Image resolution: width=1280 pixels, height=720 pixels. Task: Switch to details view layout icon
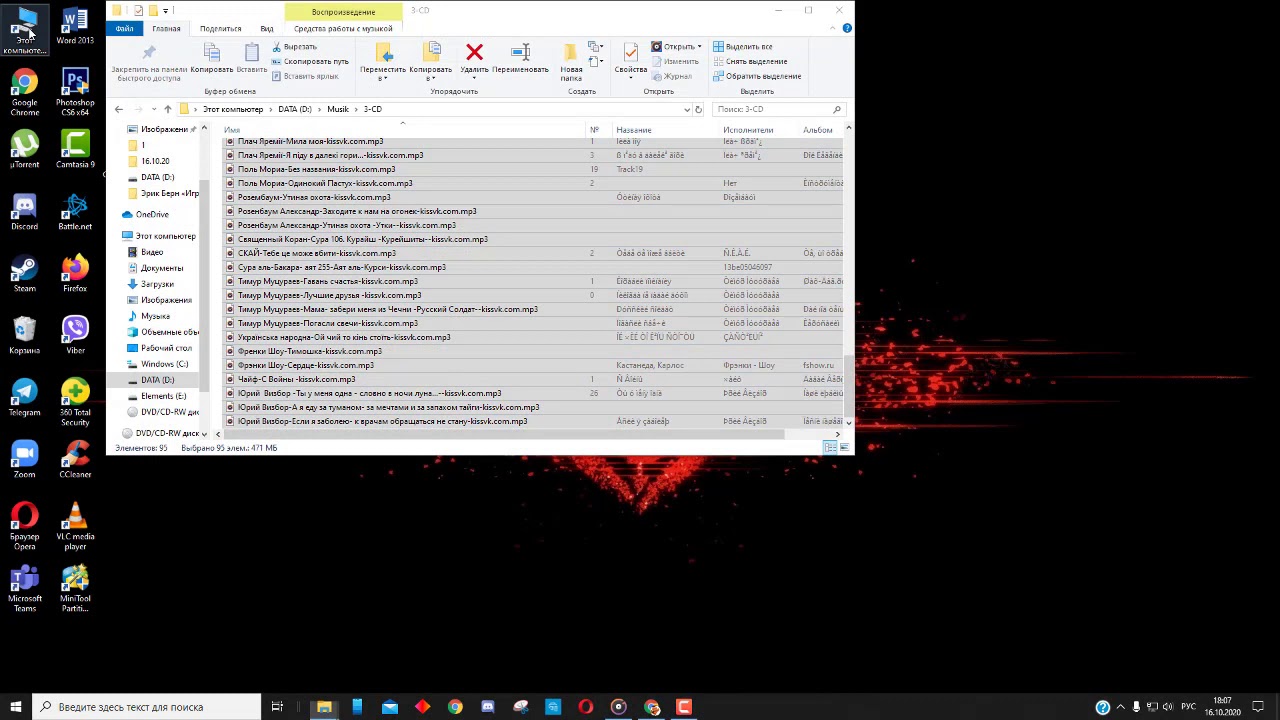pos(830,448)
